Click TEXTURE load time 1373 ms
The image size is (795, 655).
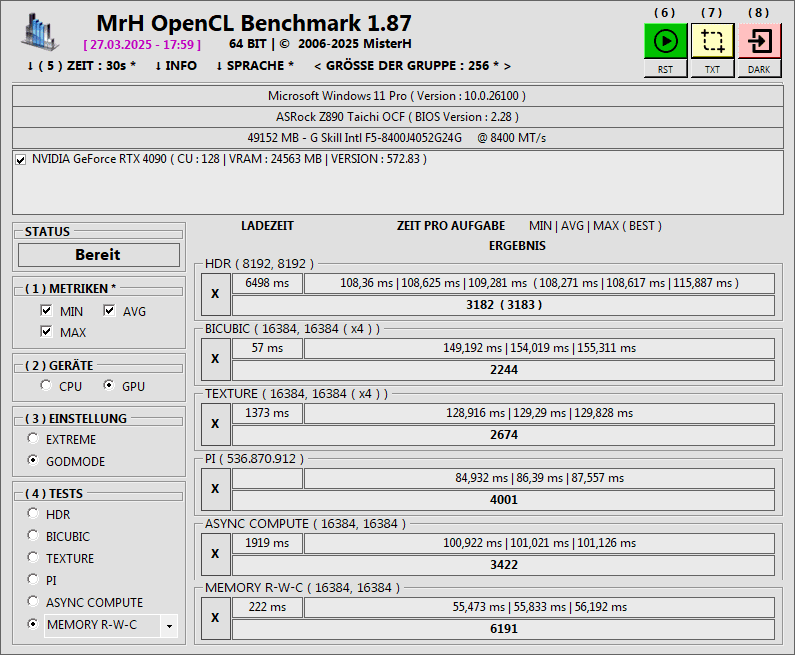[267, 413]
